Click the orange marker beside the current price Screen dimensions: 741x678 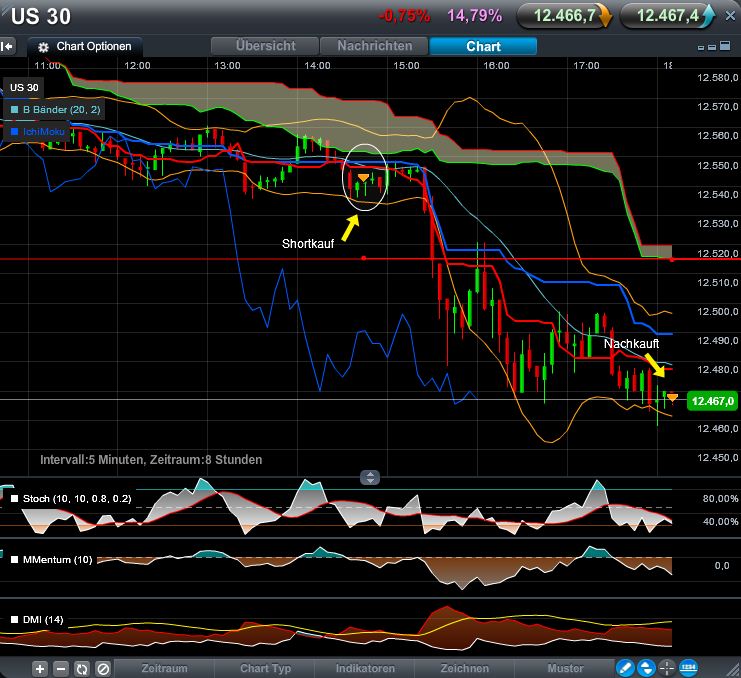(672, 398)
